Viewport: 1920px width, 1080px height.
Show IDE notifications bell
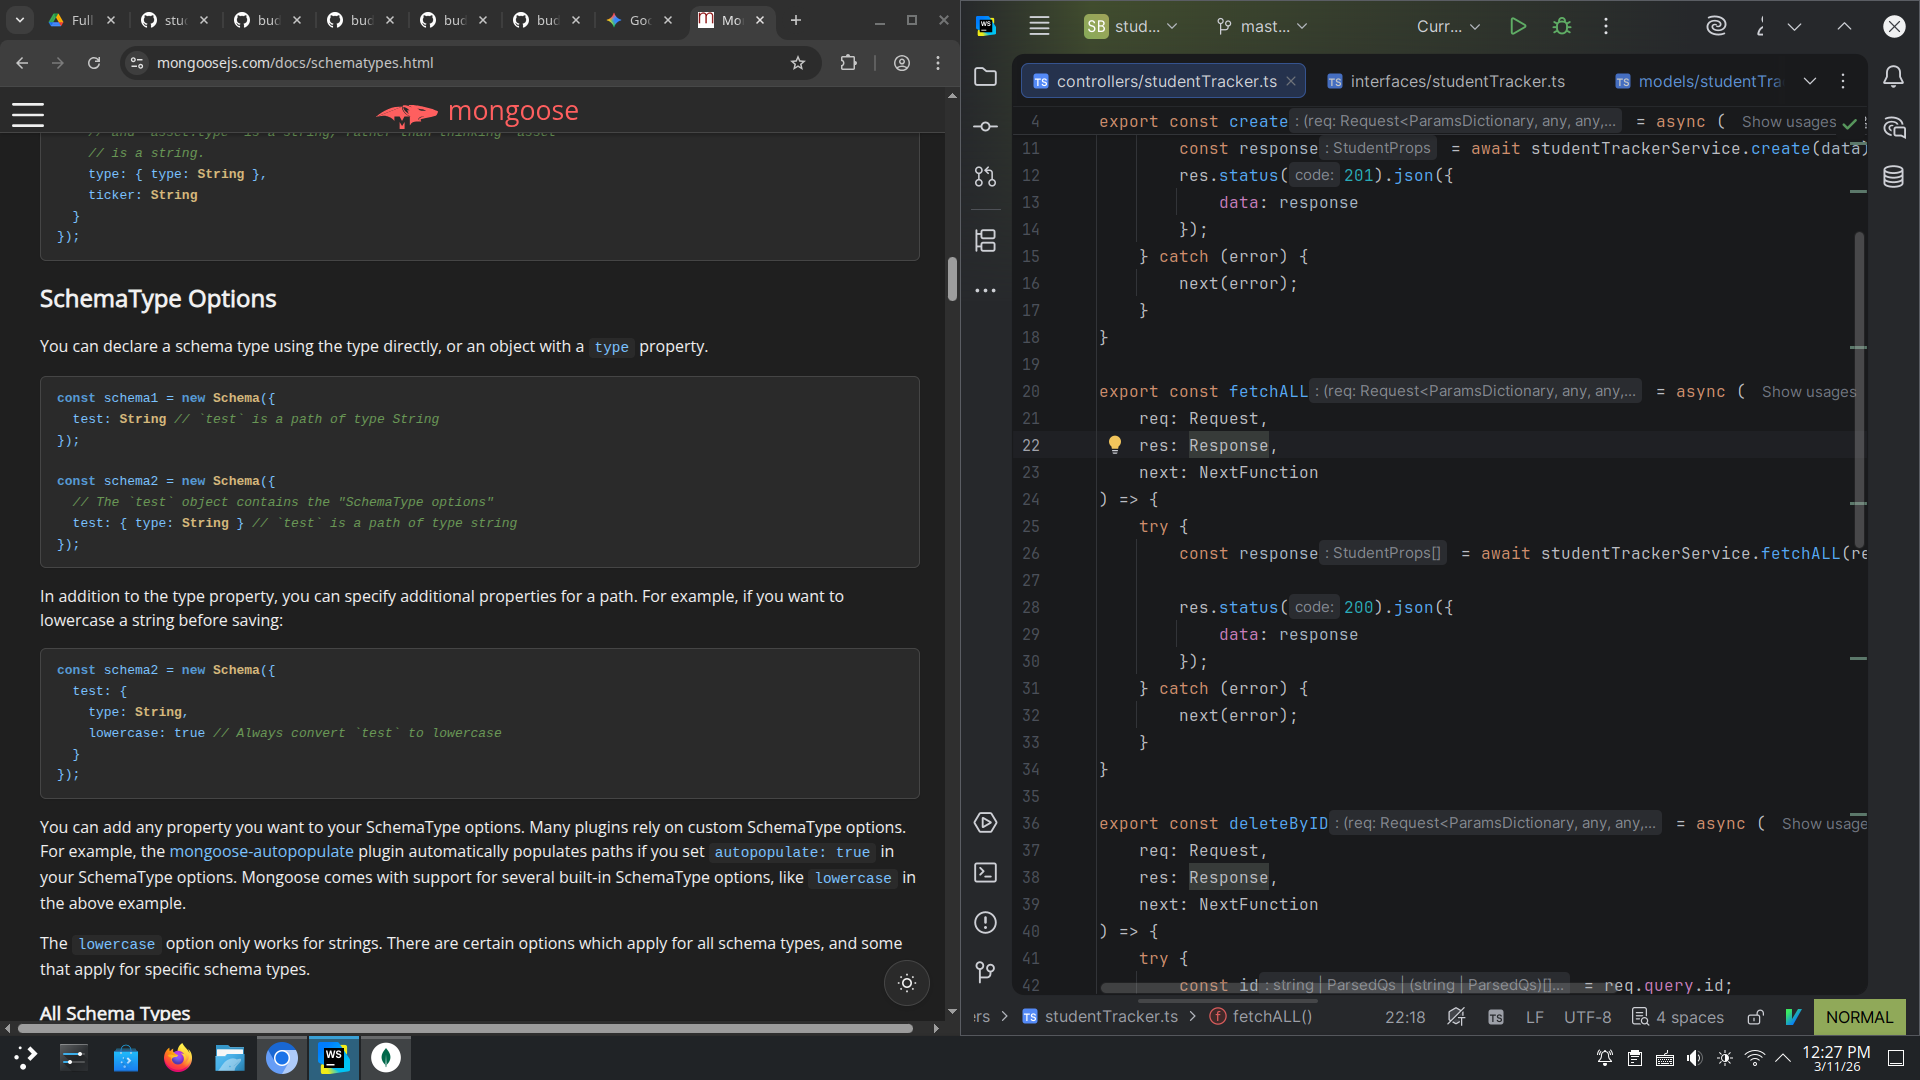pos(1893,77)
